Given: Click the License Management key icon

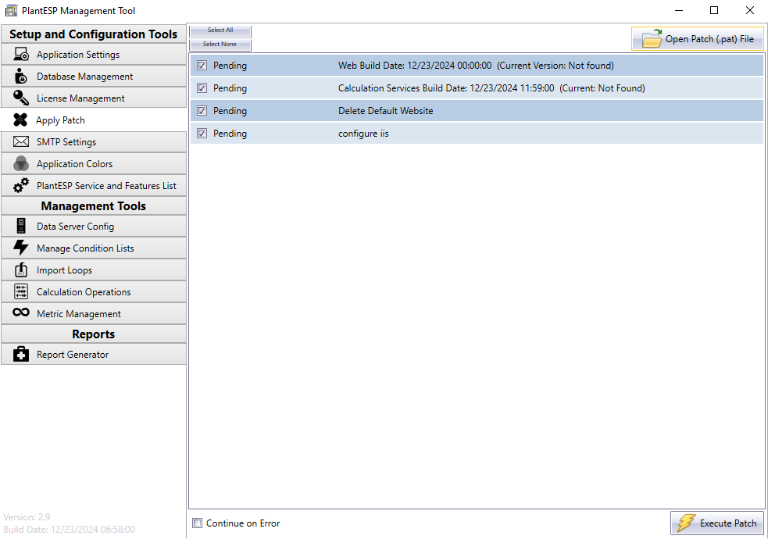Looking at the screenshot, I should 21,98.
